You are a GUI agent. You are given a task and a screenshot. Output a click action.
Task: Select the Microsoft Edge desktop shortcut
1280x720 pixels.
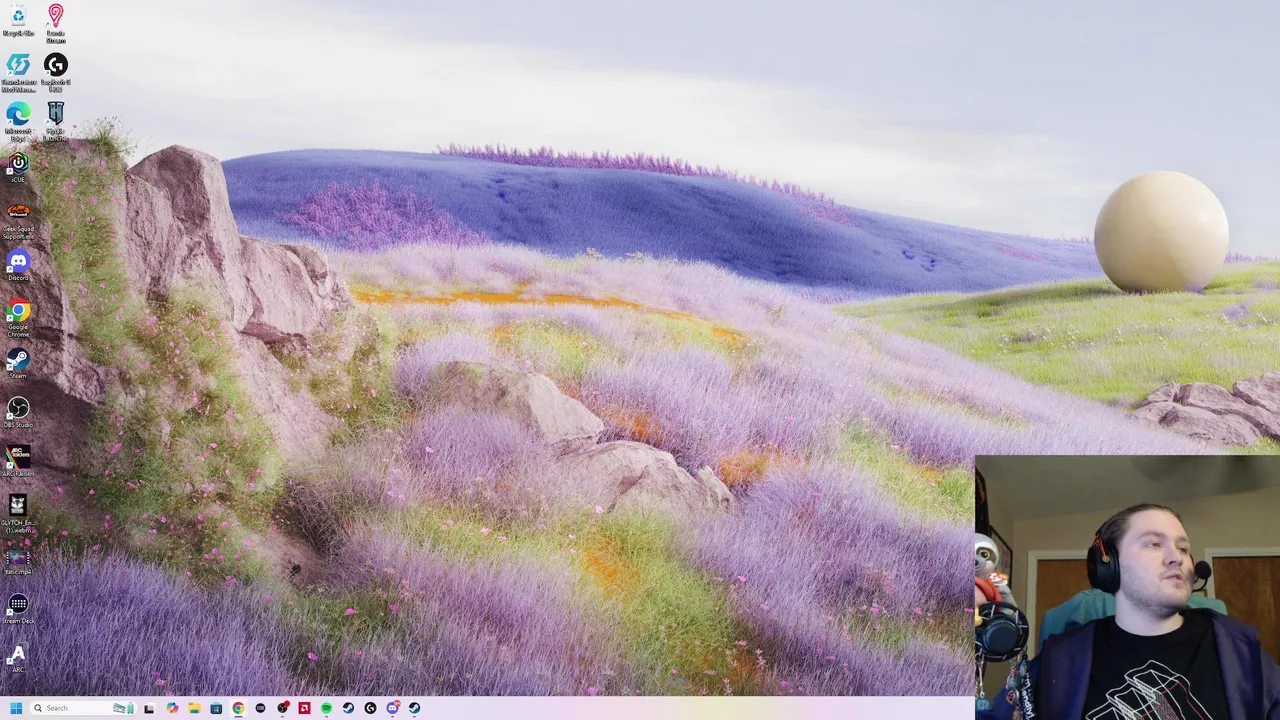(x=18, y=121)
